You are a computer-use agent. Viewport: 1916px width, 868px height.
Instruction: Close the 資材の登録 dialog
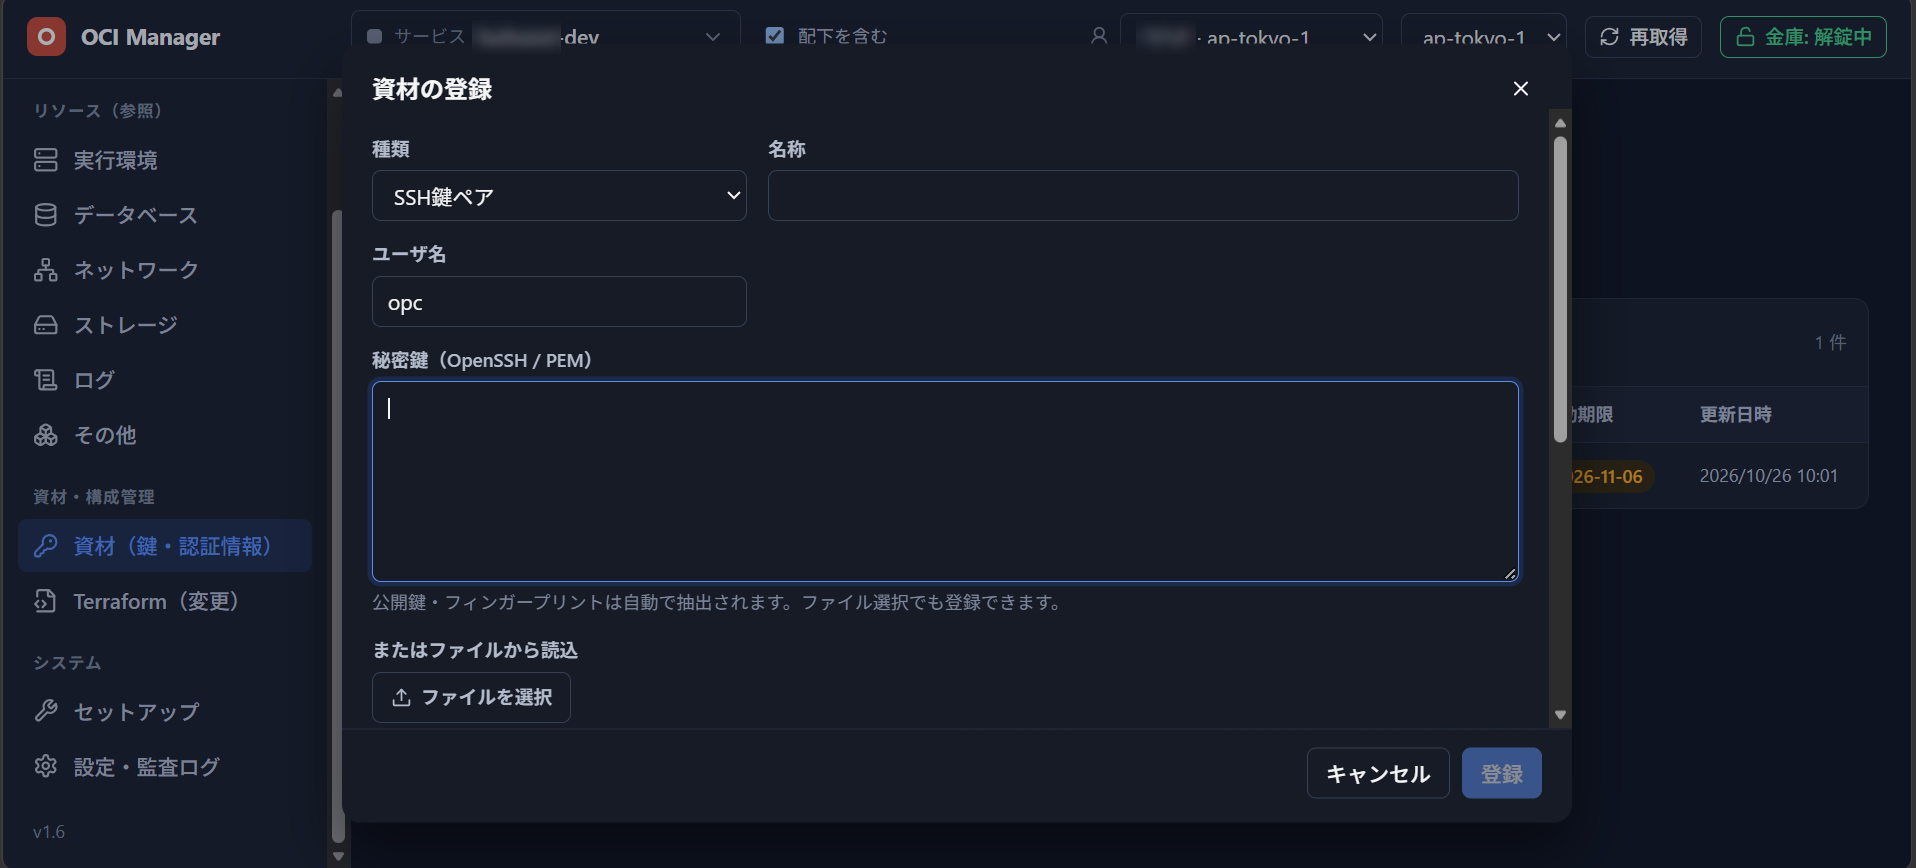point(1521,89)
